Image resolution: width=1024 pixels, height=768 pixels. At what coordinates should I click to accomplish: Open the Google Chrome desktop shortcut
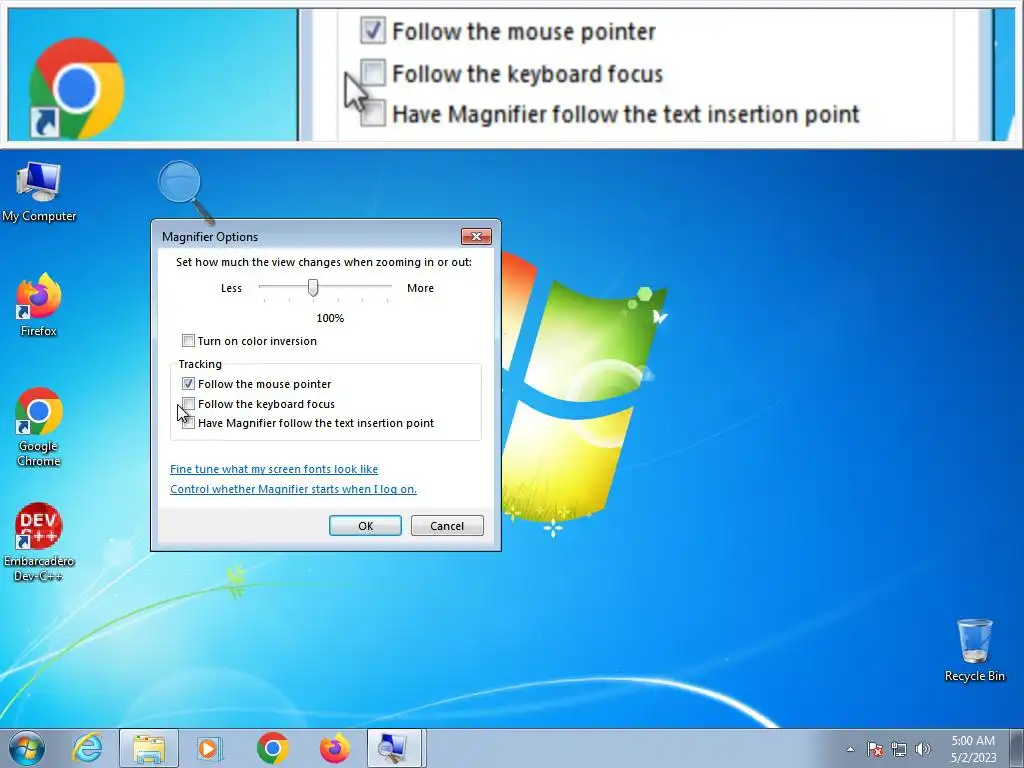coord(39,426)
